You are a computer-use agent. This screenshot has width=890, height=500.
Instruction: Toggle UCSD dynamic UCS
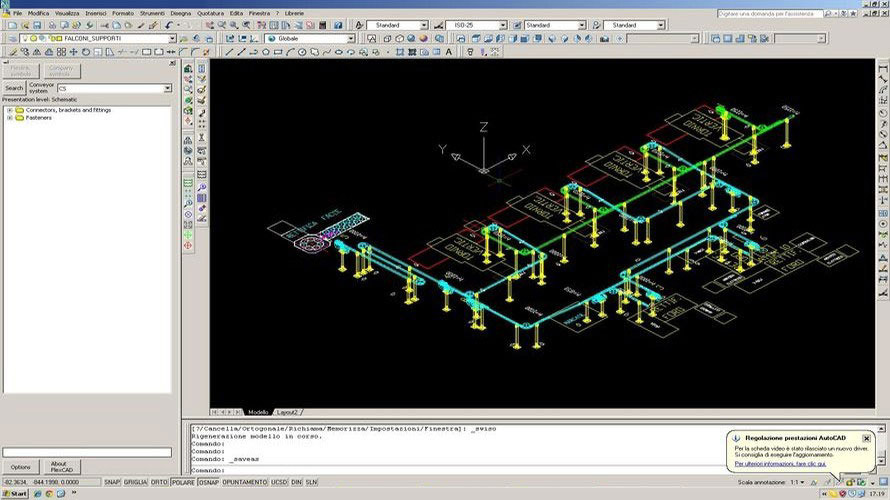tap(279, 482)
